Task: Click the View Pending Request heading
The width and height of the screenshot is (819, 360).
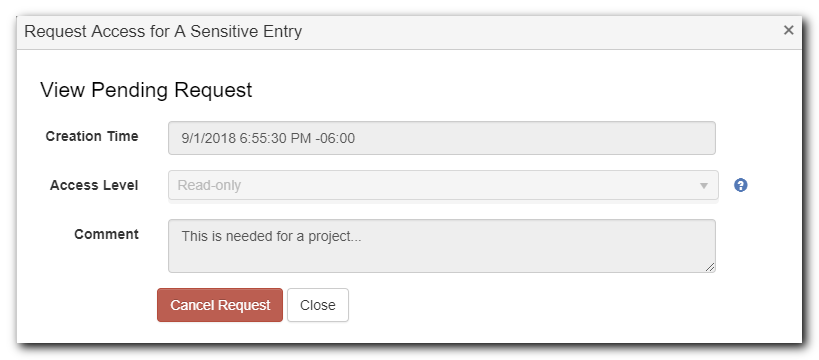Action: click(x=146, y=90)
